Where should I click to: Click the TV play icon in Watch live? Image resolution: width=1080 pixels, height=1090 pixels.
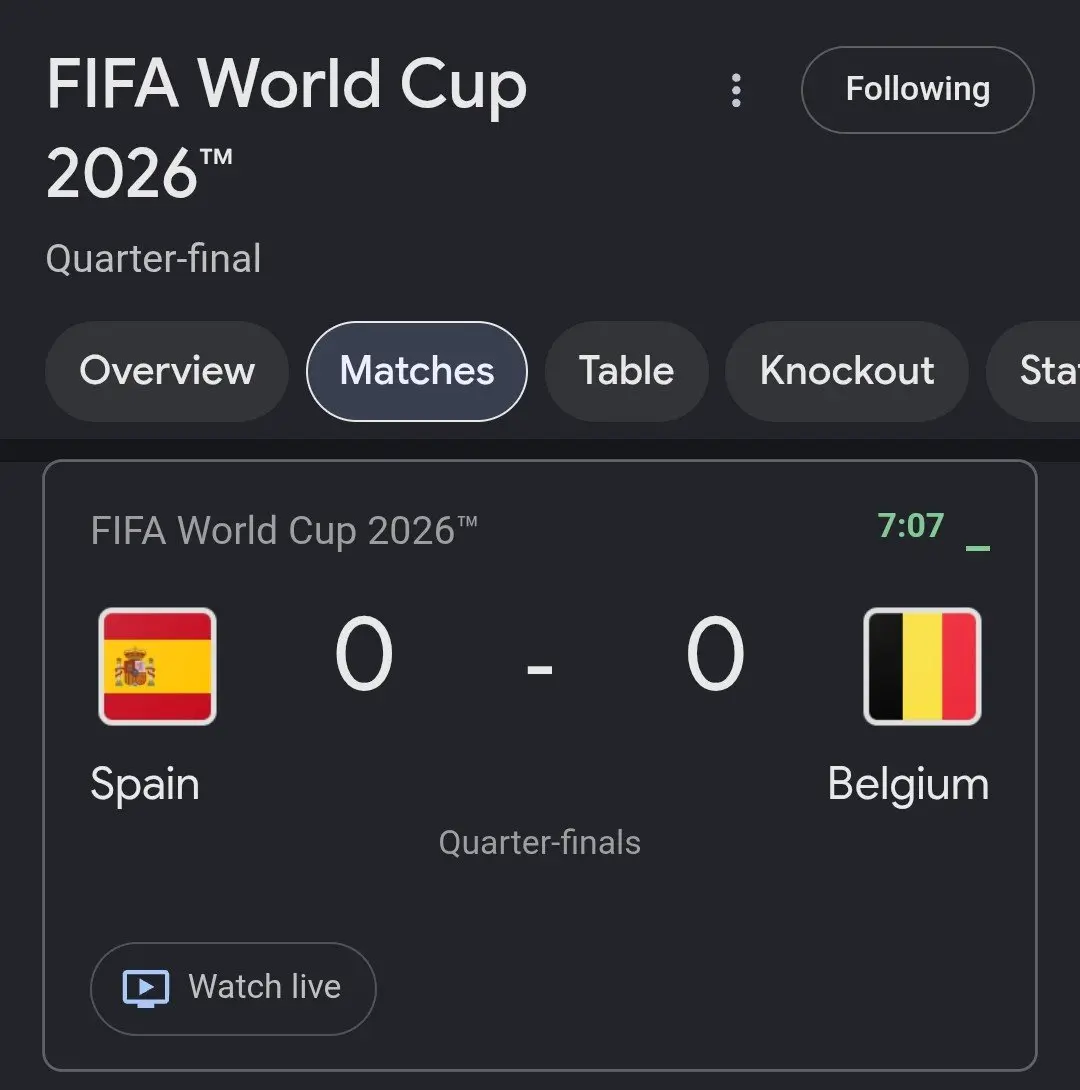coord(146,988)
